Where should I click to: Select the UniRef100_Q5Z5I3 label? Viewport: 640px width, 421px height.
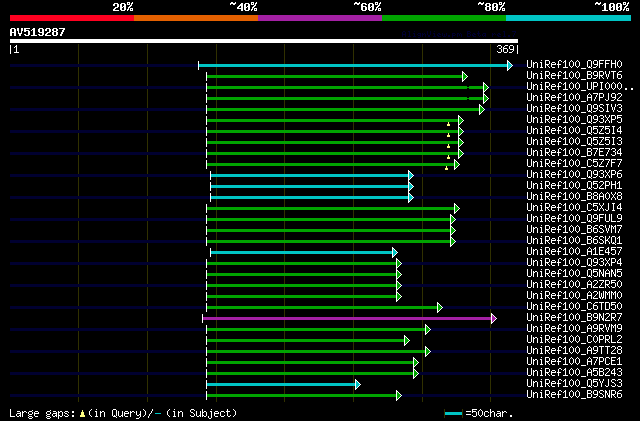[x=574, y=142]
